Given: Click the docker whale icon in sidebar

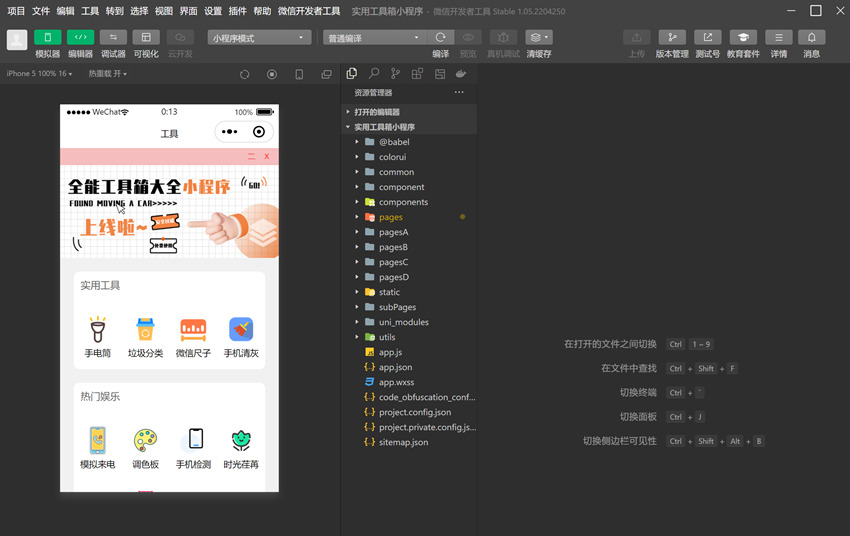Looking at the screenshot, I should click(x=461, y=74).
